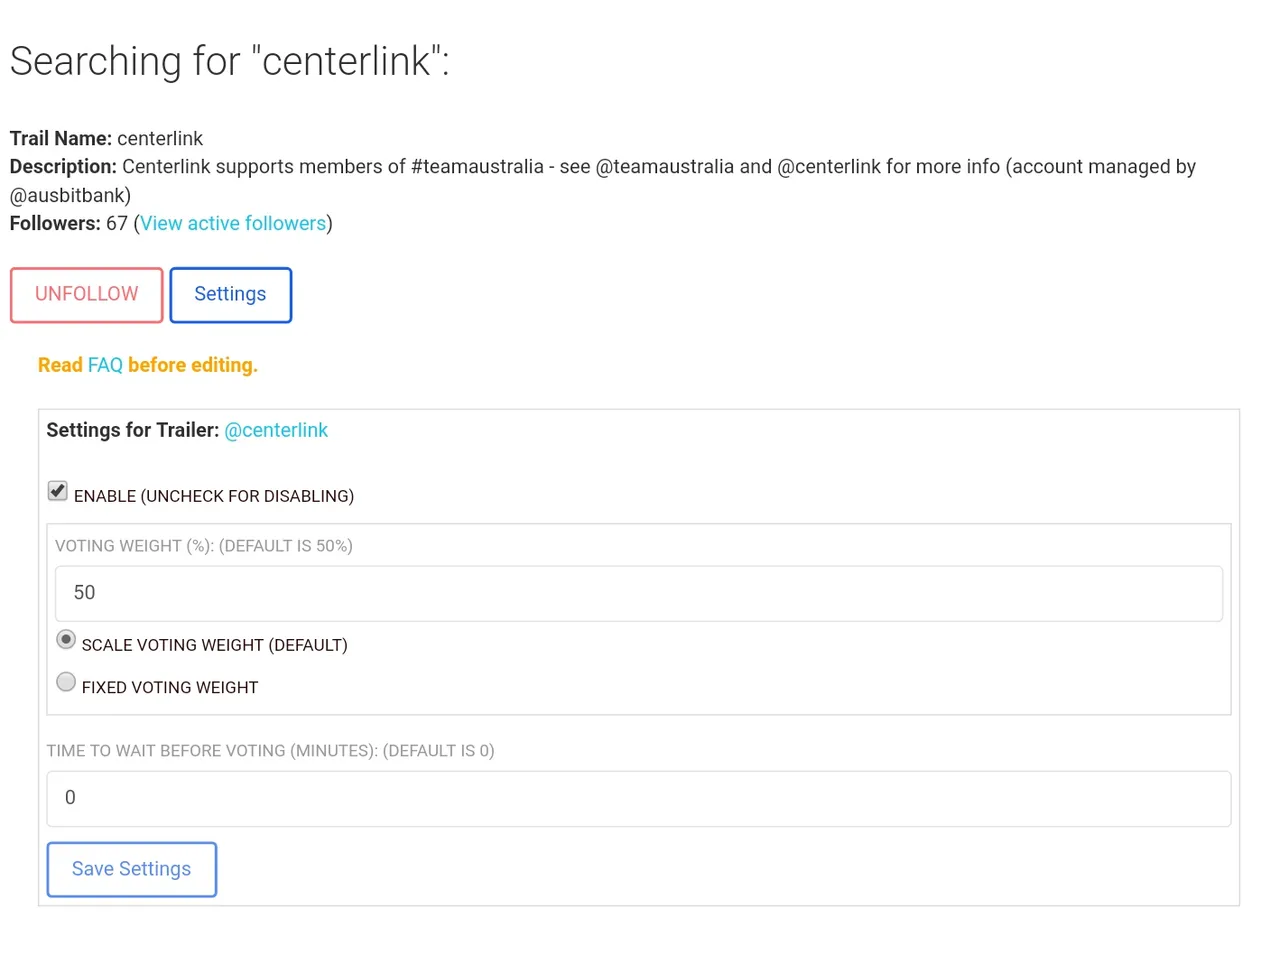Open the View active followers link
Screen dimensions: 1280x954
(233, 223)
